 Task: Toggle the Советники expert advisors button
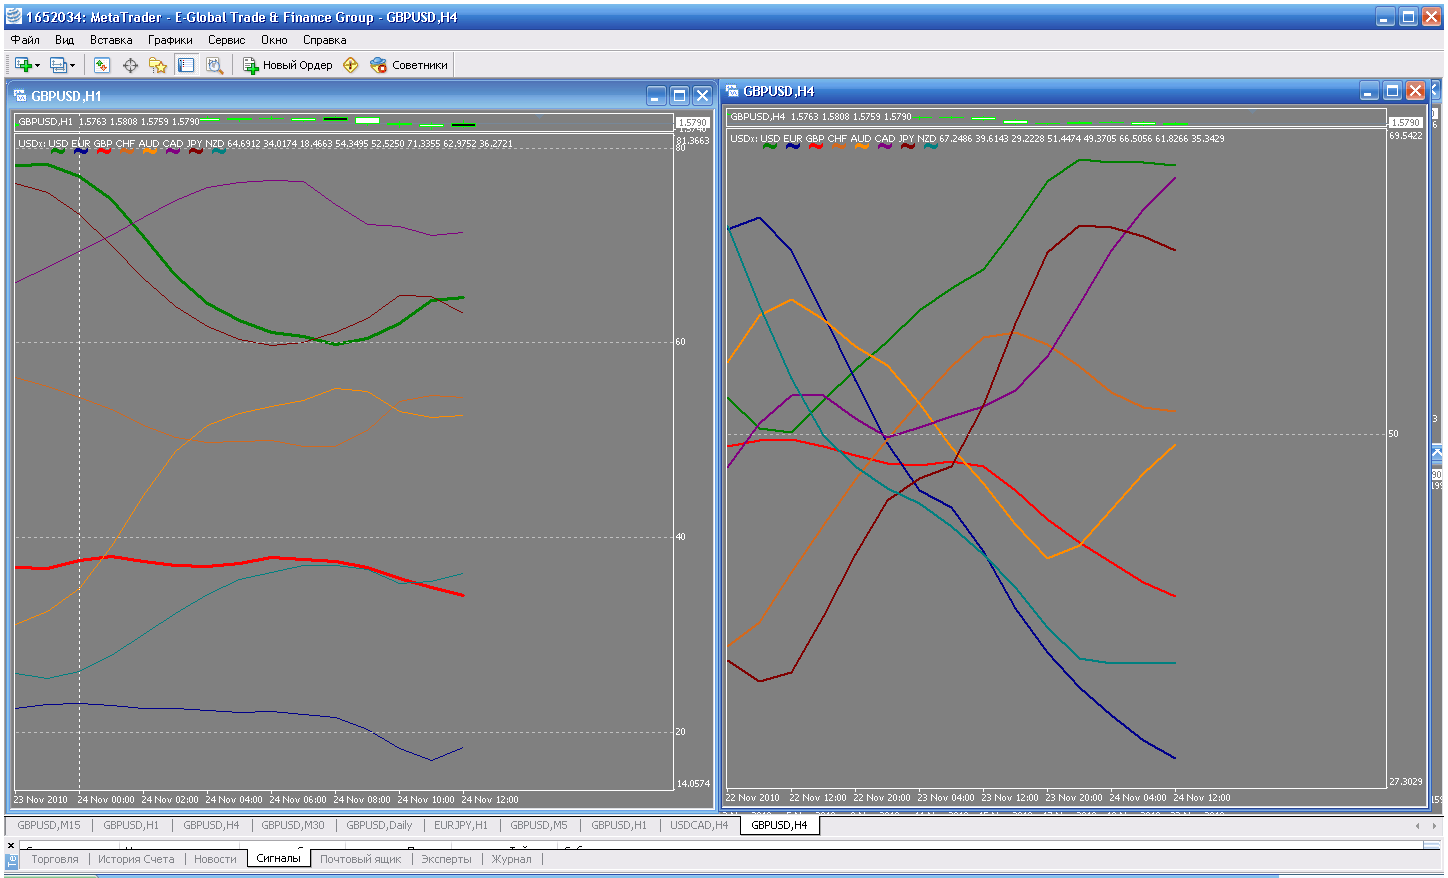(x=409, y=65)
